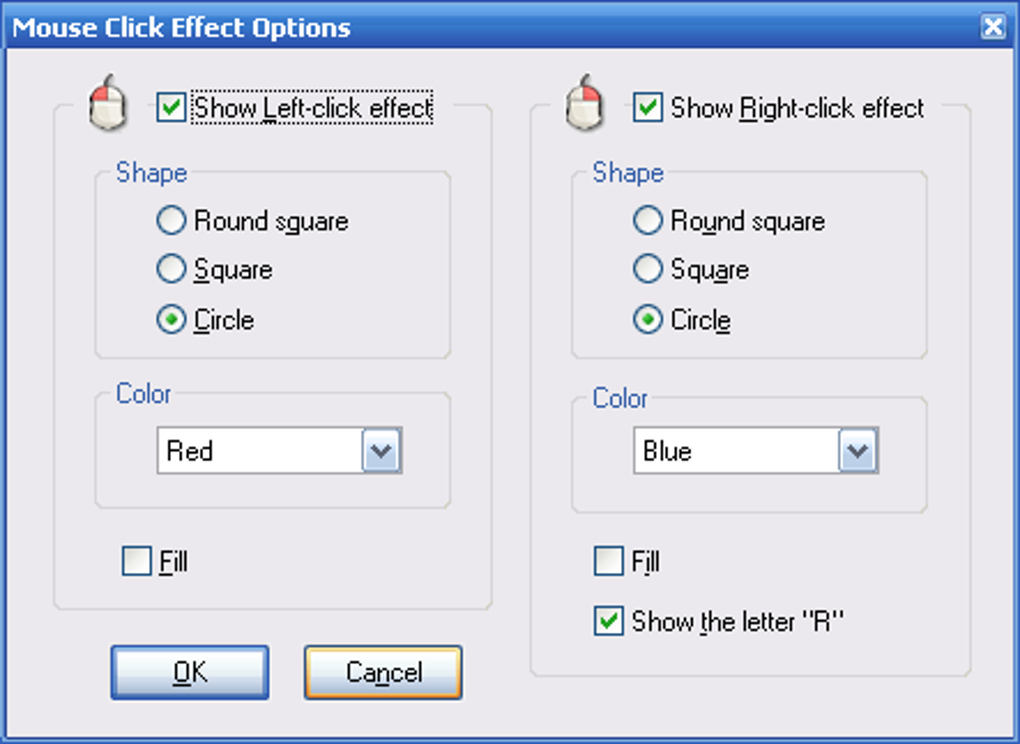Select Square shape for left-click
Image resolution: width=1020 pixels, height=744 pixels.
[172, 269]
